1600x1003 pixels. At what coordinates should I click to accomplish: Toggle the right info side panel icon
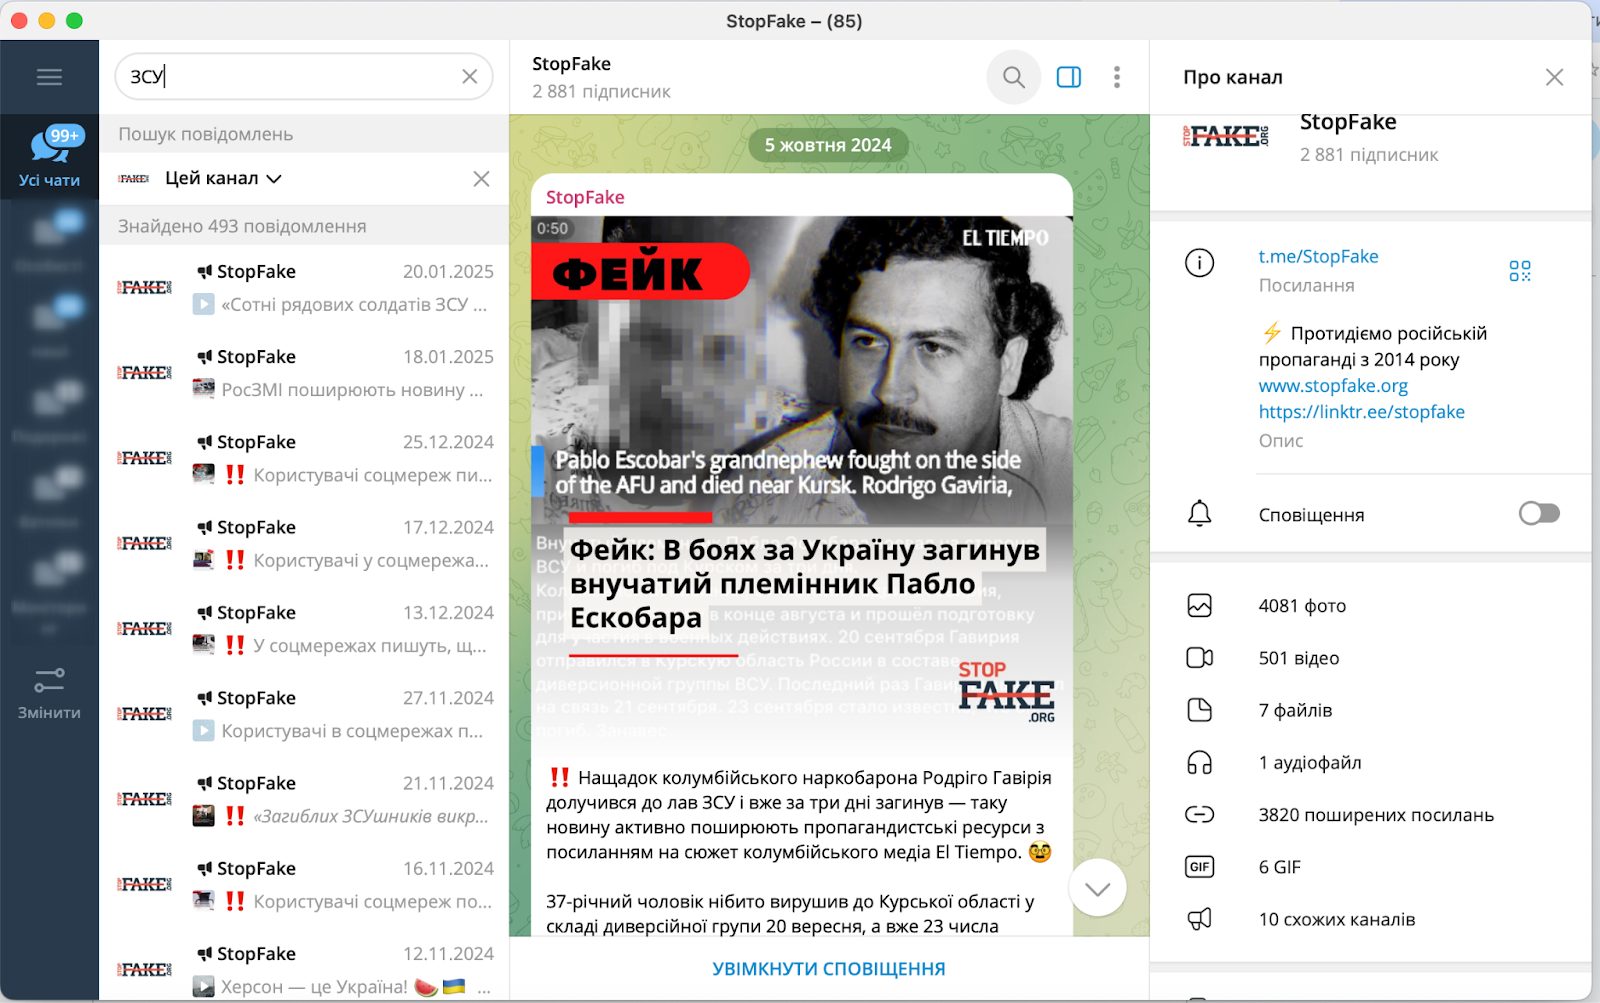[x=1069, y=77]
